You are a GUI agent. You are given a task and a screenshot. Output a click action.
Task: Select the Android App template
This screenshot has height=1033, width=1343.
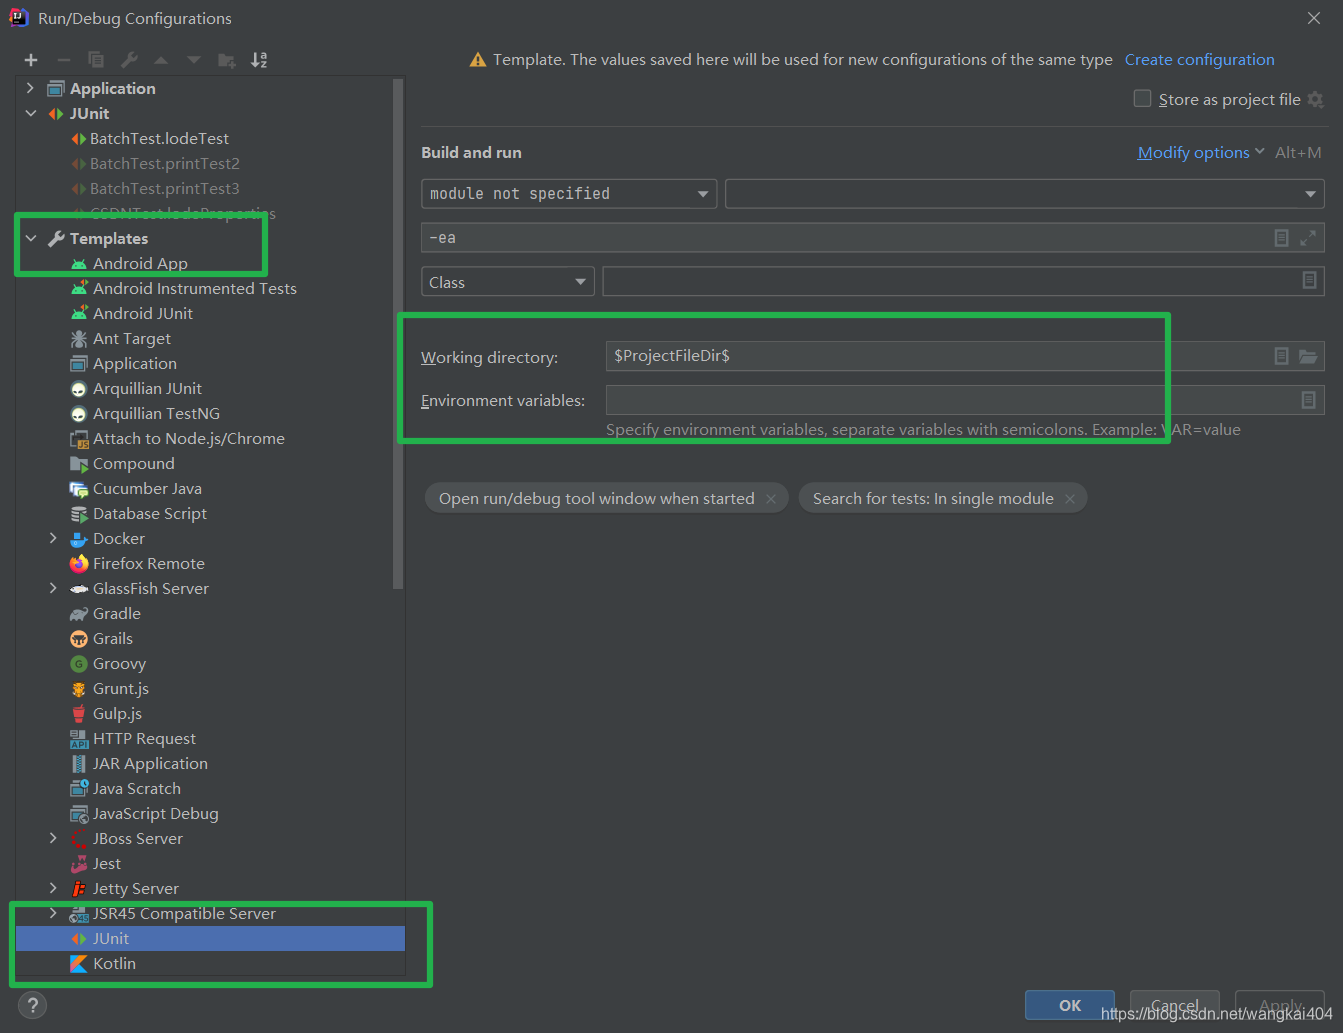pyautogui.click(x=140, y=263)
